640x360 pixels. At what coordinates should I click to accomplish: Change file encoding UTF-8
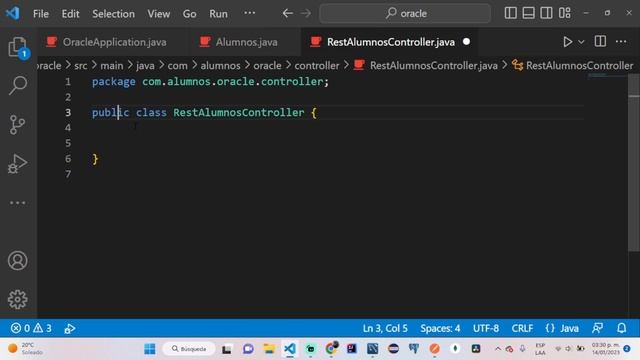click(x=486, y=329)
